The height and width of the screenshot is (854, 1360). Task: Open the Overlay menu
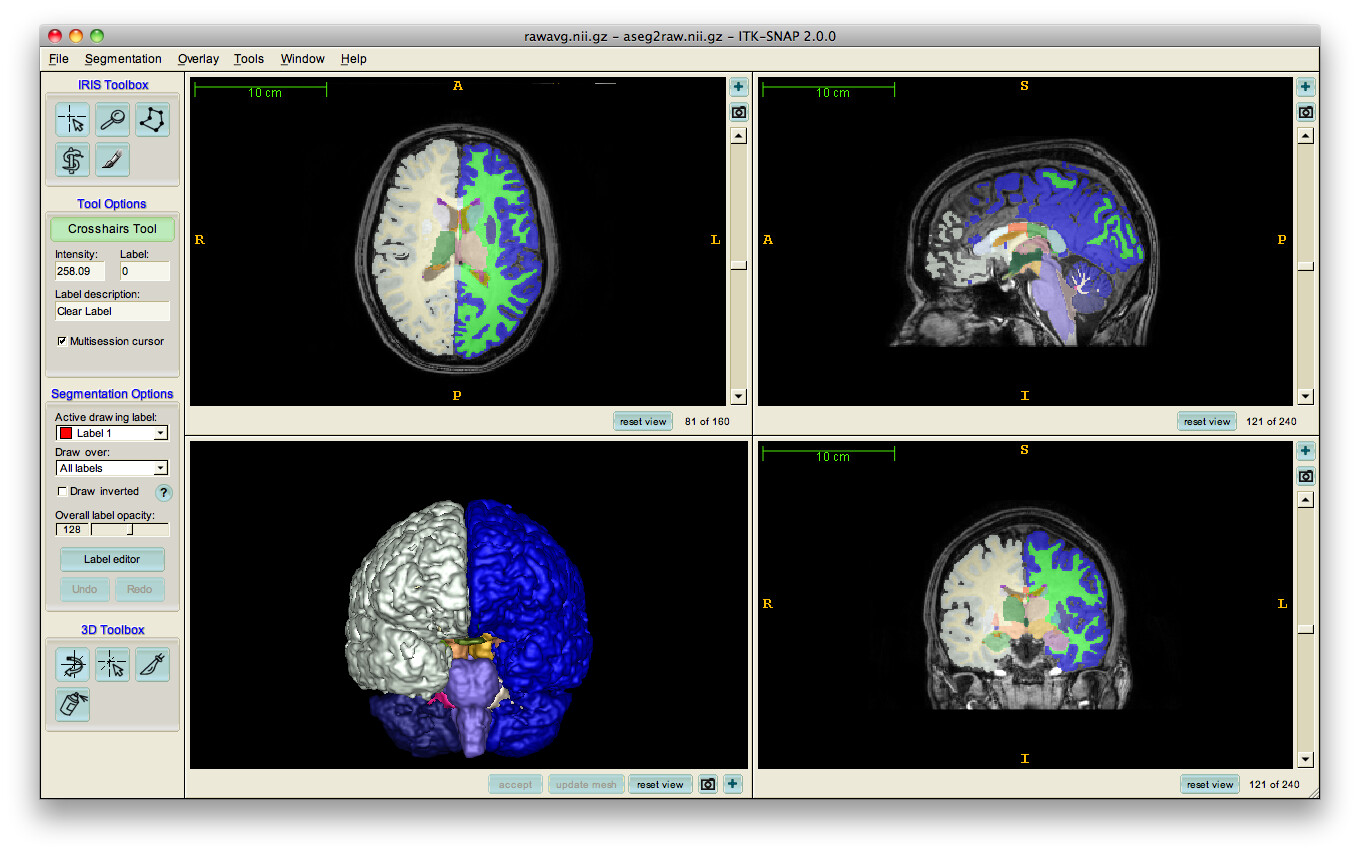197,59
